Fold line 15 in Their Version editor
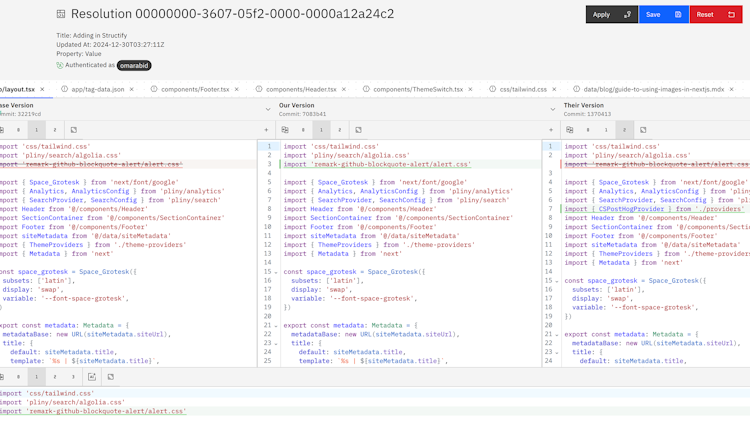The image size is (750, 422). (x=557, y=281)
